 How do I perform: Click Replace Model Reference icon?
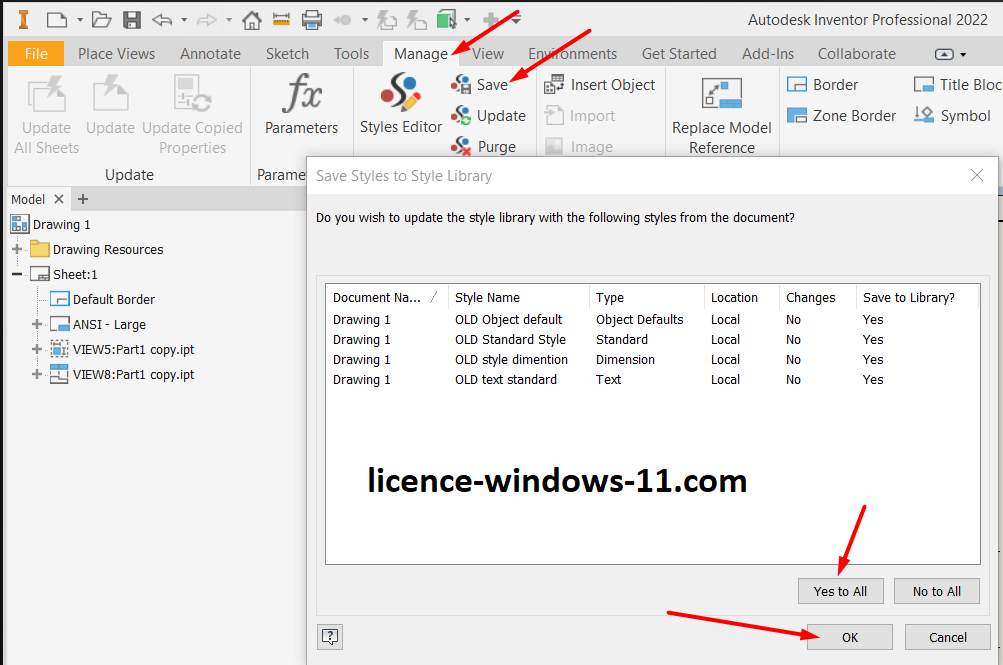[x=721, y=95]
